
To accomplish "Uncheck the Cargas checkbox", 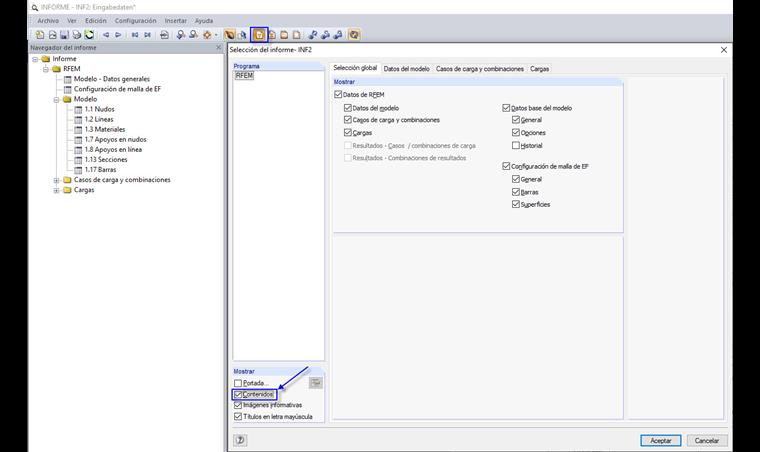I will [x=348, y=132].
